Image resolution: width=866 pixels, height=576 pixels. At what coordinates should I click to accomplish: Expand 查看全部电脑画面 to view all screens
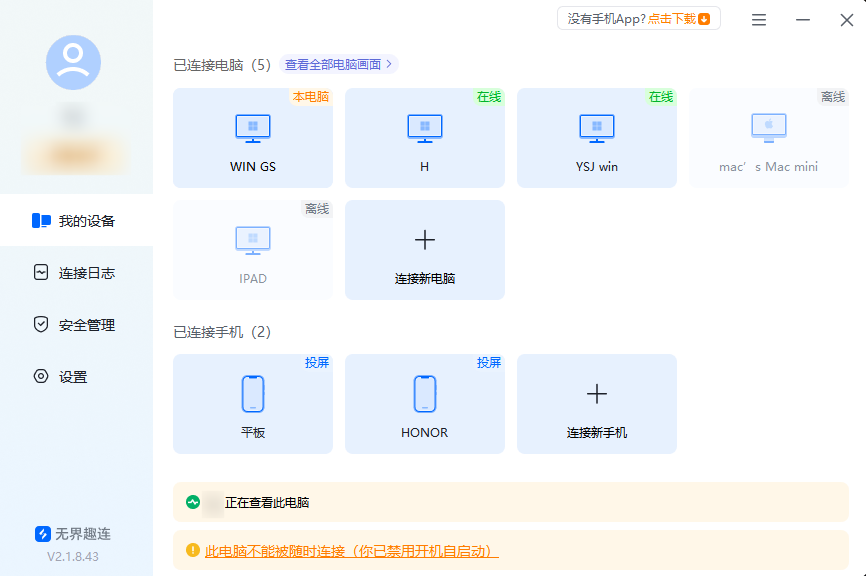tap(338, 63)
